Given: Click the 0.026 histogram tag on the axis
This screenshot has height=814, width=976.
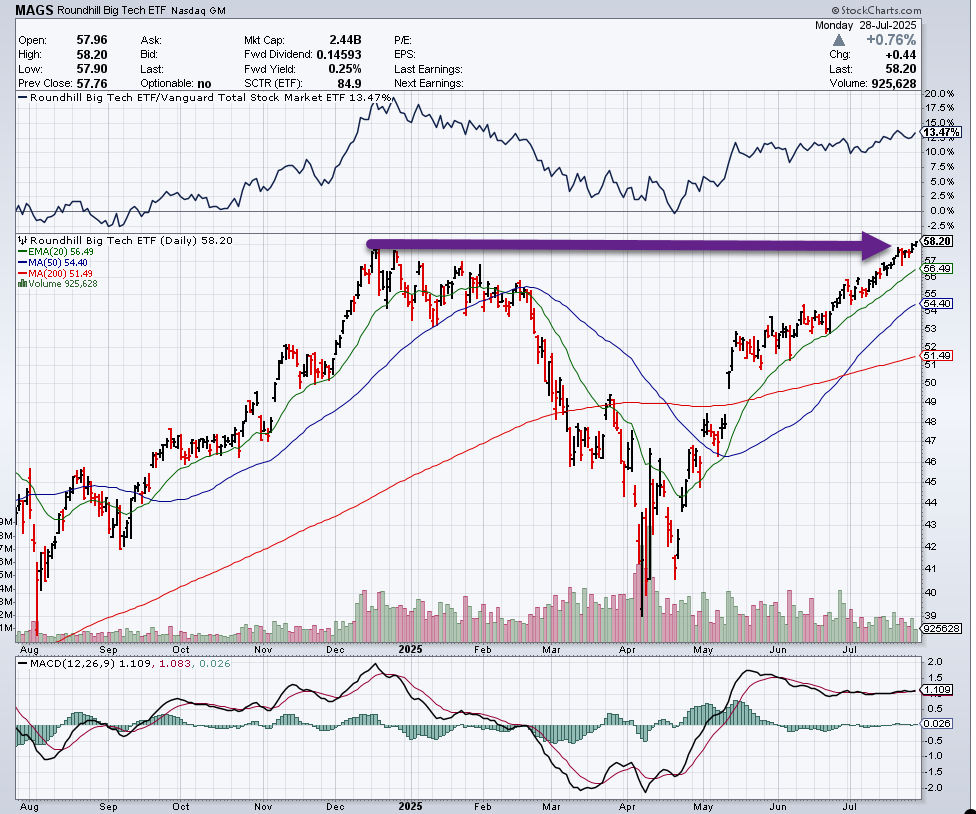Looking at the screenshot, I should (x=937, y=723).
